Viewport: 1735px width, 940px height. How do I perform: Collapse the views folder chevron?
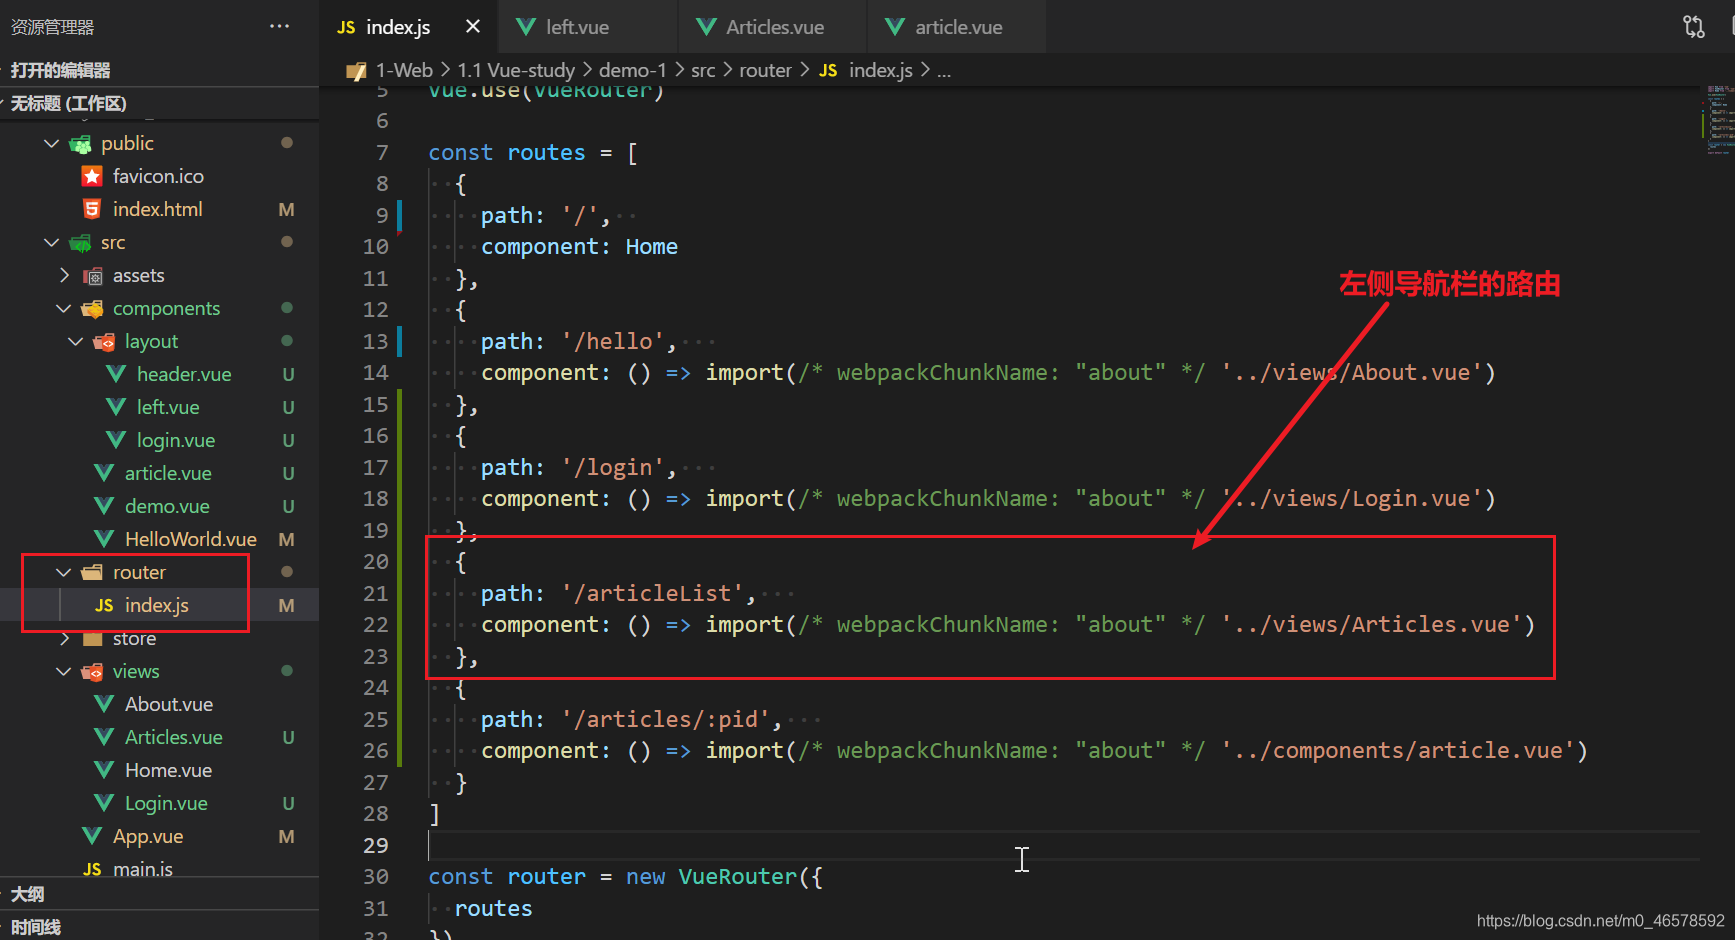[x=64, y=671]
